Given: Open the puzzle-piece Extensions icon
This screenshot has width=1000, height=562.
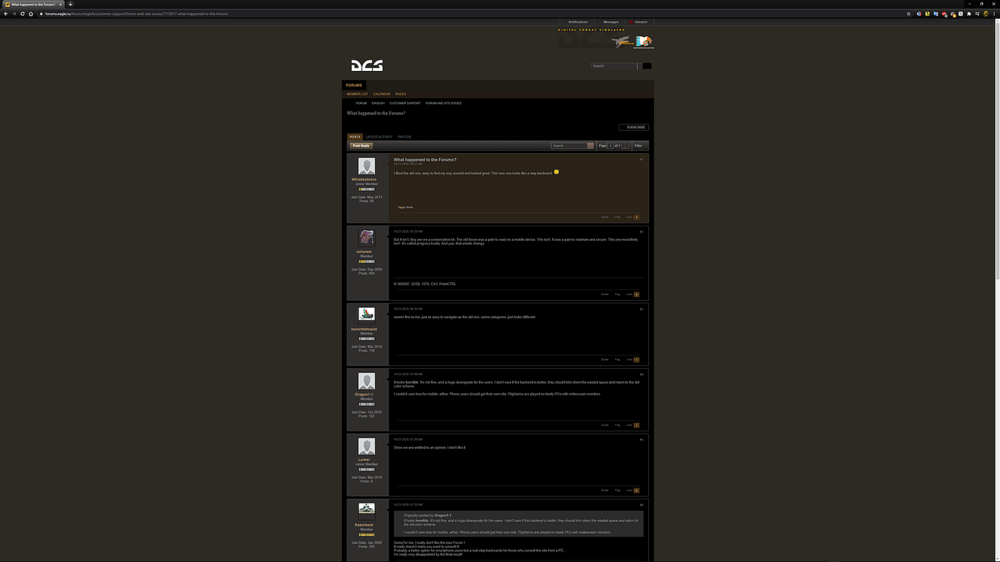Looking at the screenshot, I should 969,13.
